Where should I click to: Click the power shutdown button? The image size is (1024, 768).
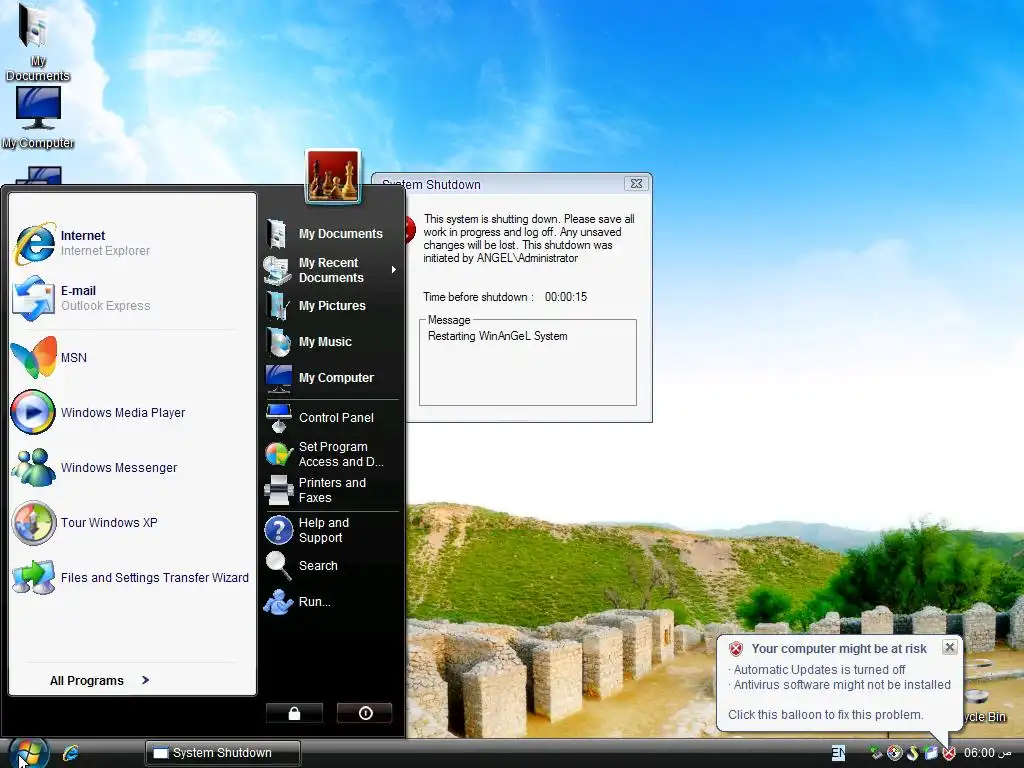click(x=365, y=713)
